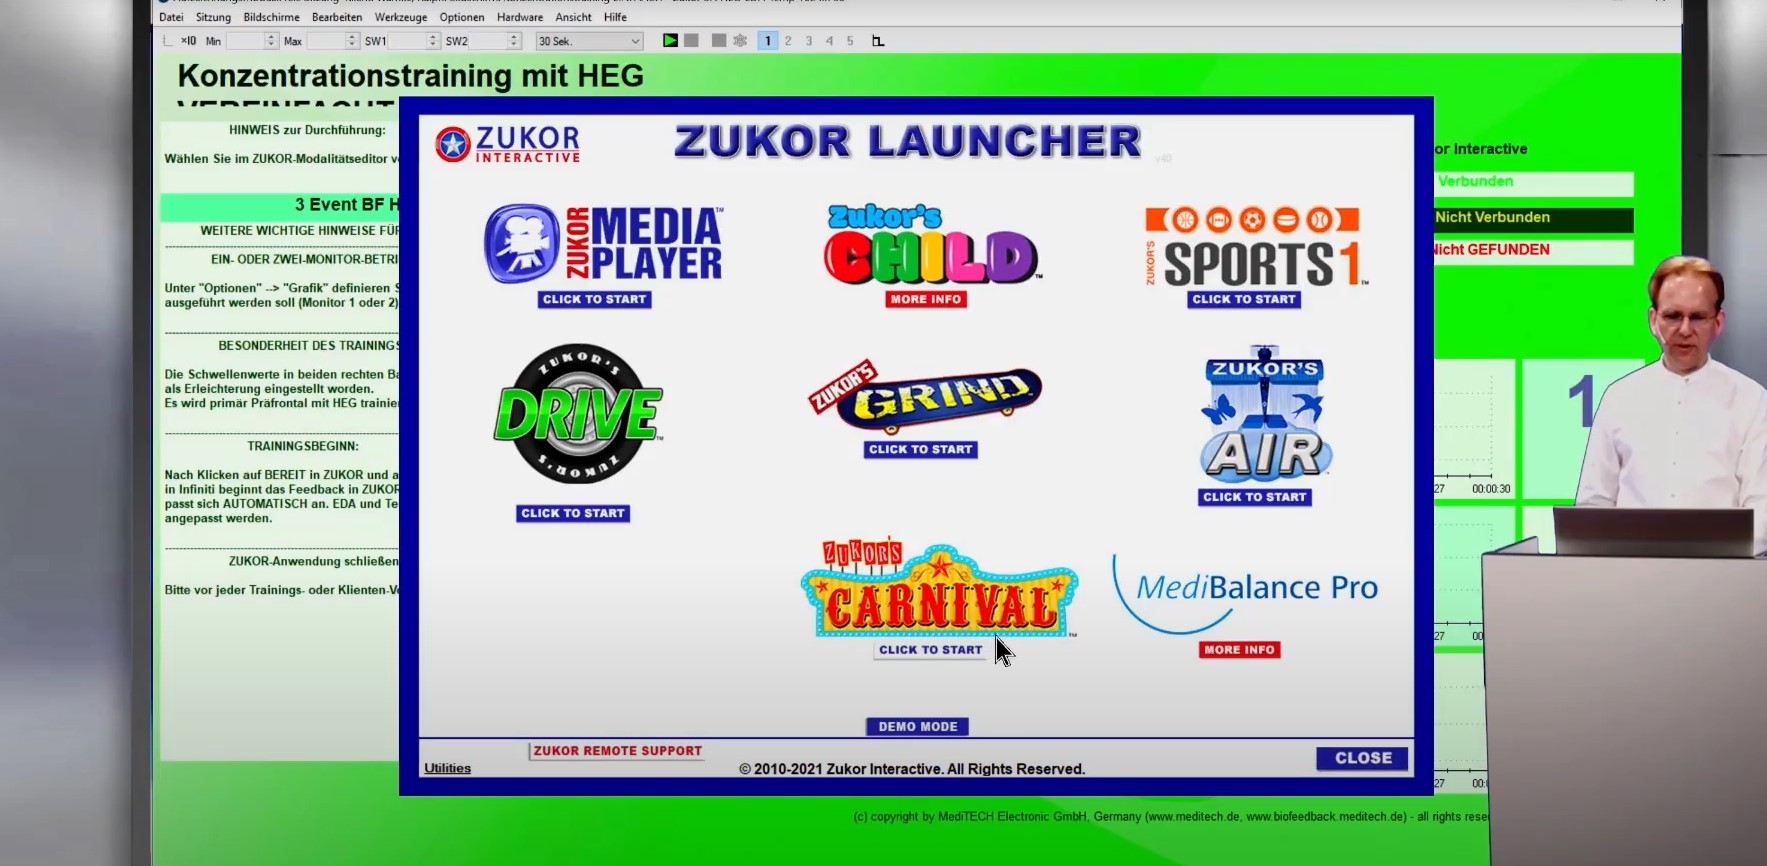Open the Datei menu

coord(171,17)
